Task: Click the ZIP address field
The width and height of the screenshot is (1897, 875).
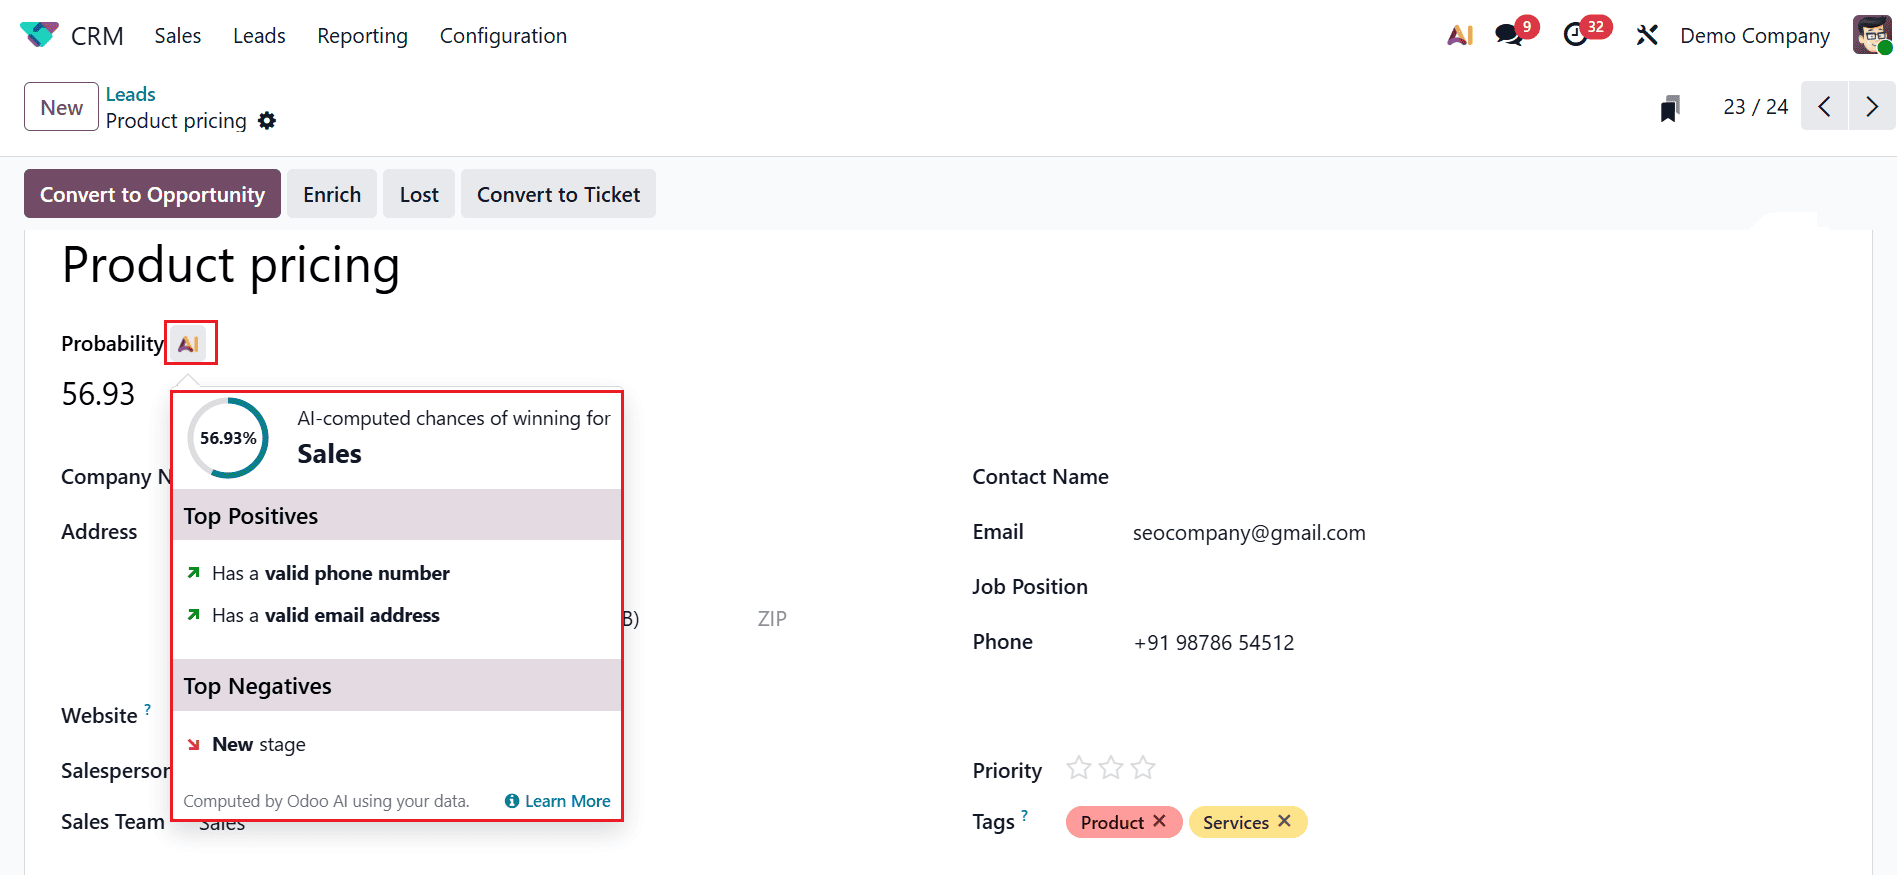Action: (x=772, y=619)
